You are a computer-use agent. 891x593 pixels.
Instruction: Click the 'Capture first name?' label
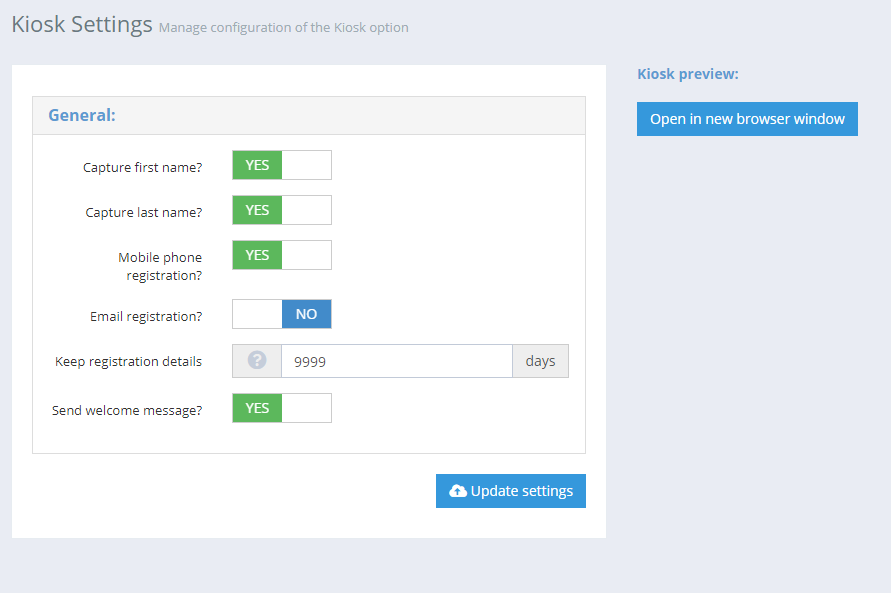(x=143, y=168)
